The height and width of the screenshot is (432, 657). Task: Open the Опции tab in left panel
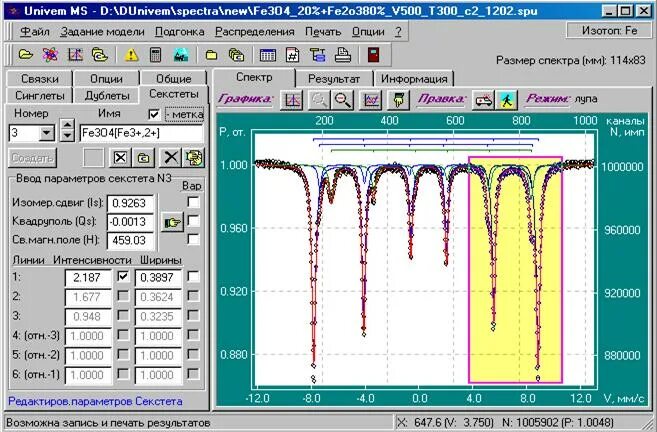[x=106, y=79]
